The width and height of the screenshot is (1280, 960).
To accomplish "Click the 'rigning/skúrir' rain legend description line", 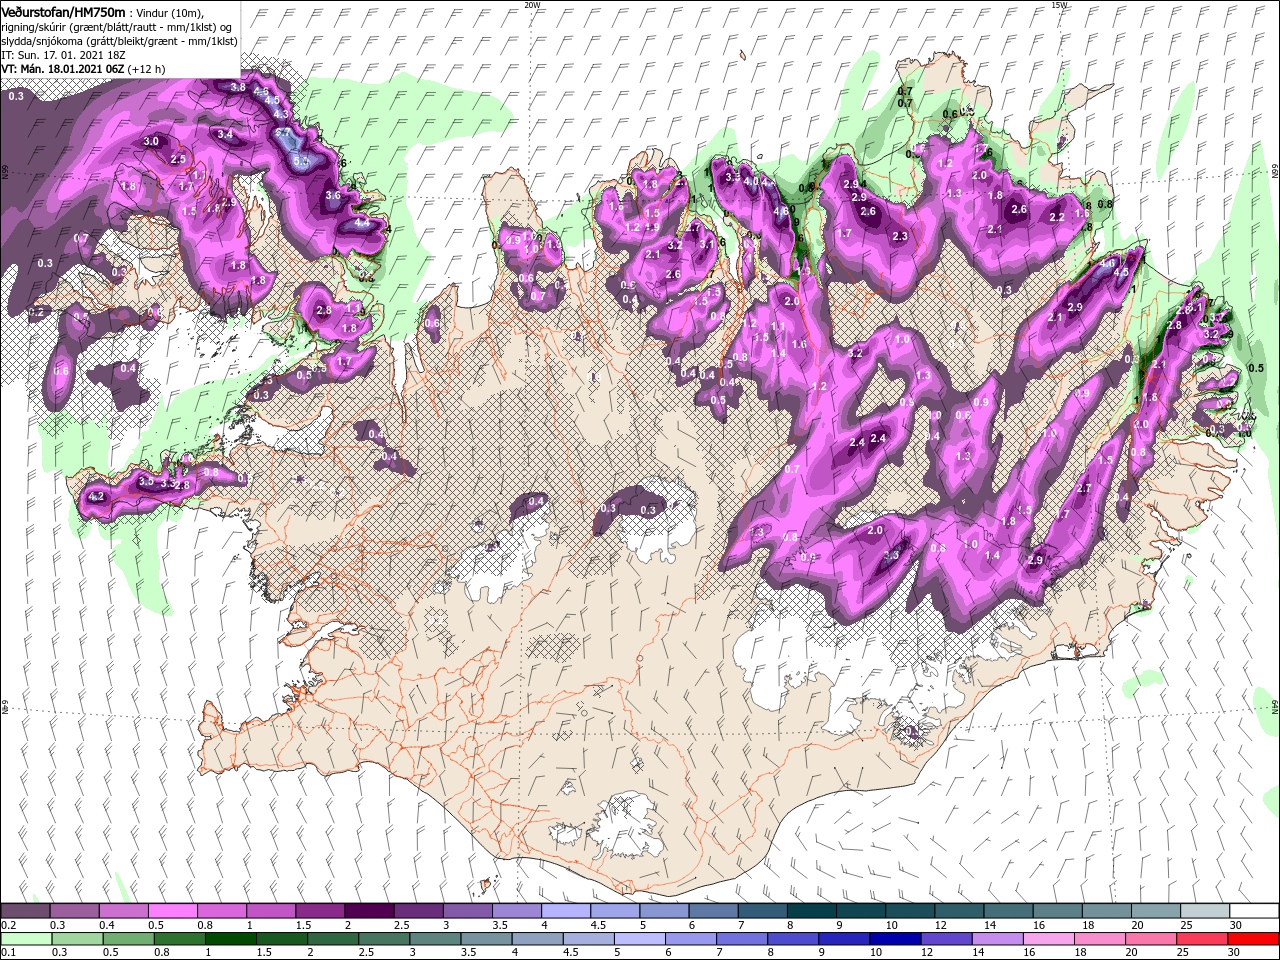I will [118, 26].
